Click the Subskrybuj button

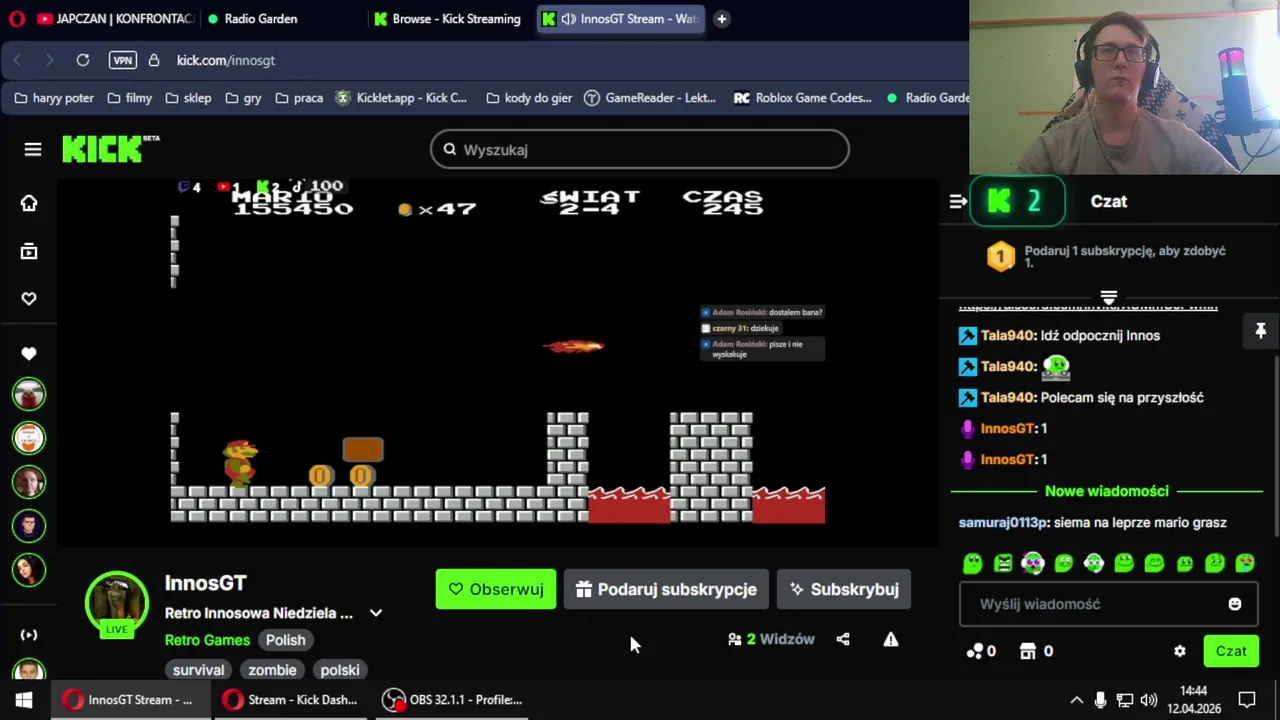(843, 589)
